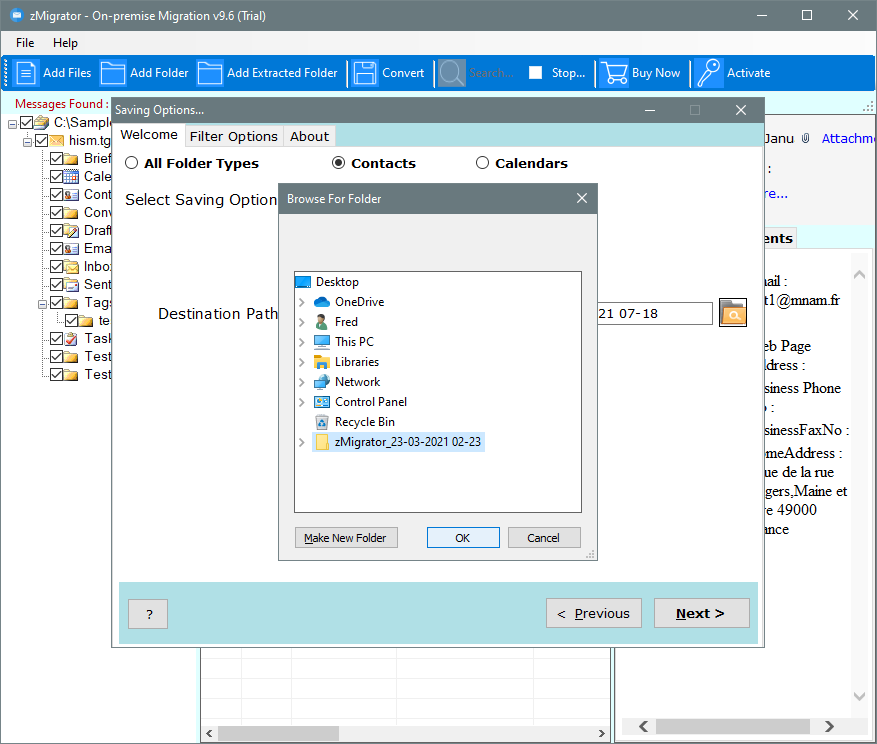Image resolution: width=877 pixels, height=744 pixels.
Task: Open the Help menu
Action: coord(65,43)
